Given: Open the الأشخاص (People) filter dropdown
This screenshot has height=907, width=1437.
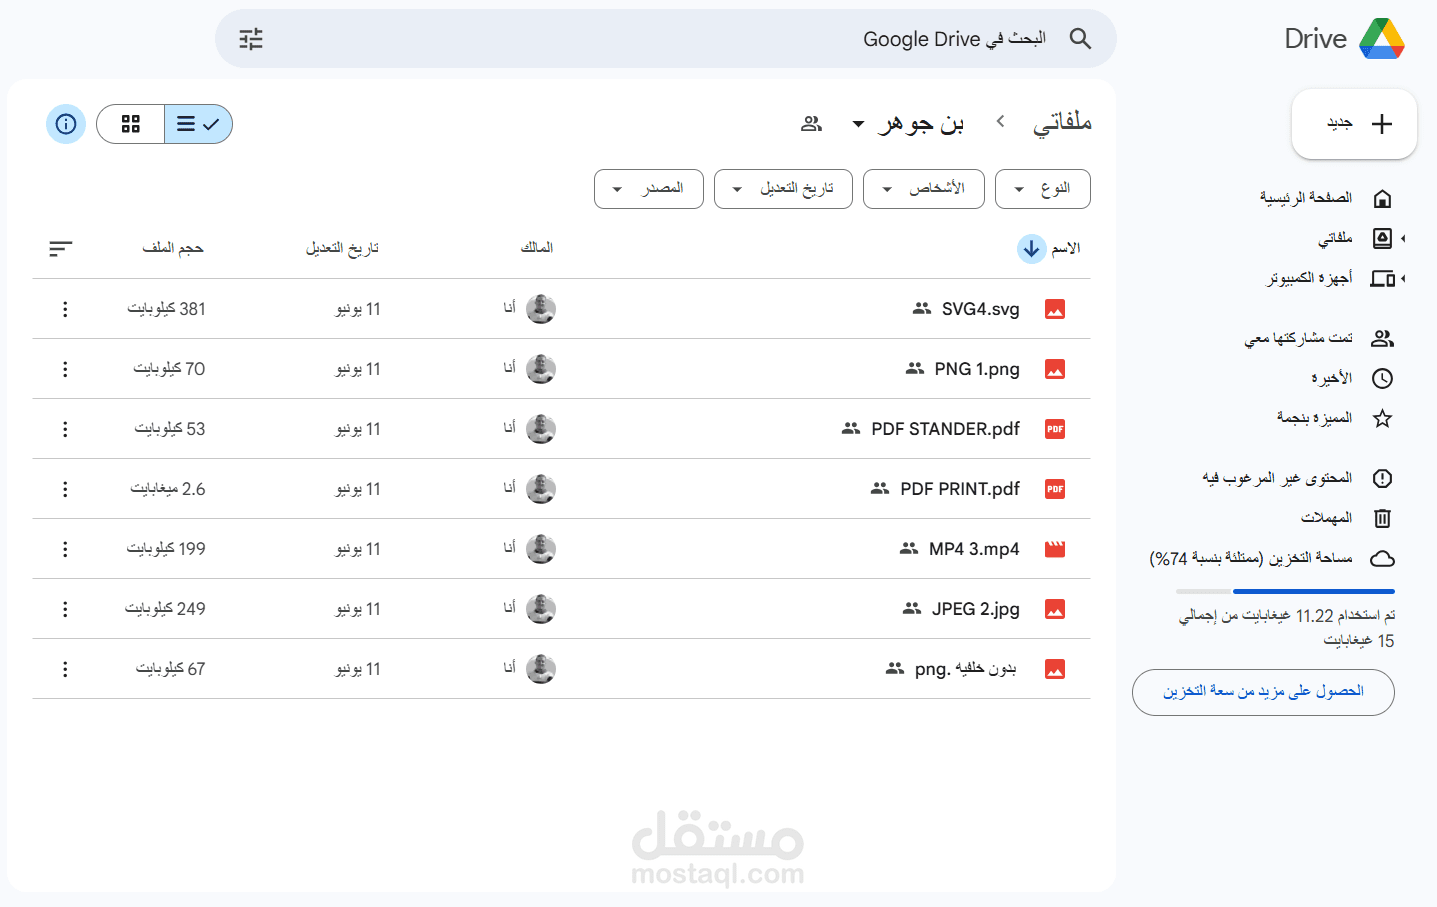Looking at the screenshot, I should 924,189.
